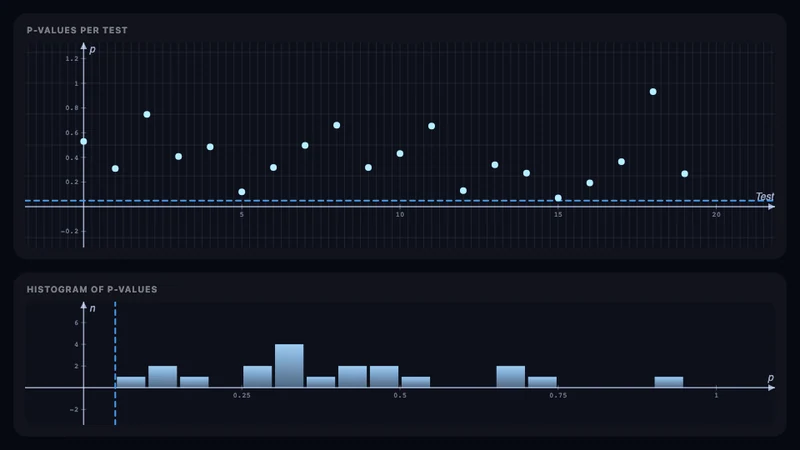
Task: Click the "0.8" tick label on p axis
Action: coord(72,108)
